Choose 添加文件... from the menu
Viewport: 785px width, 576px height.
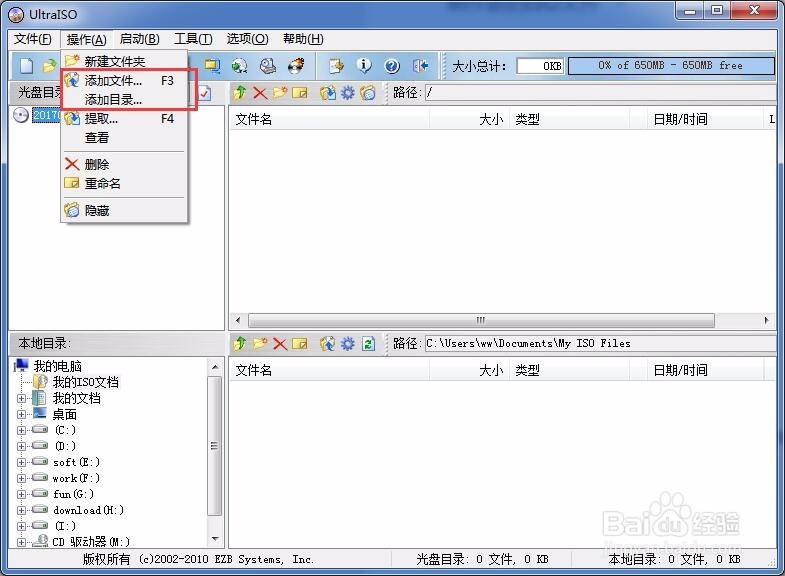[x=124, y=81]
